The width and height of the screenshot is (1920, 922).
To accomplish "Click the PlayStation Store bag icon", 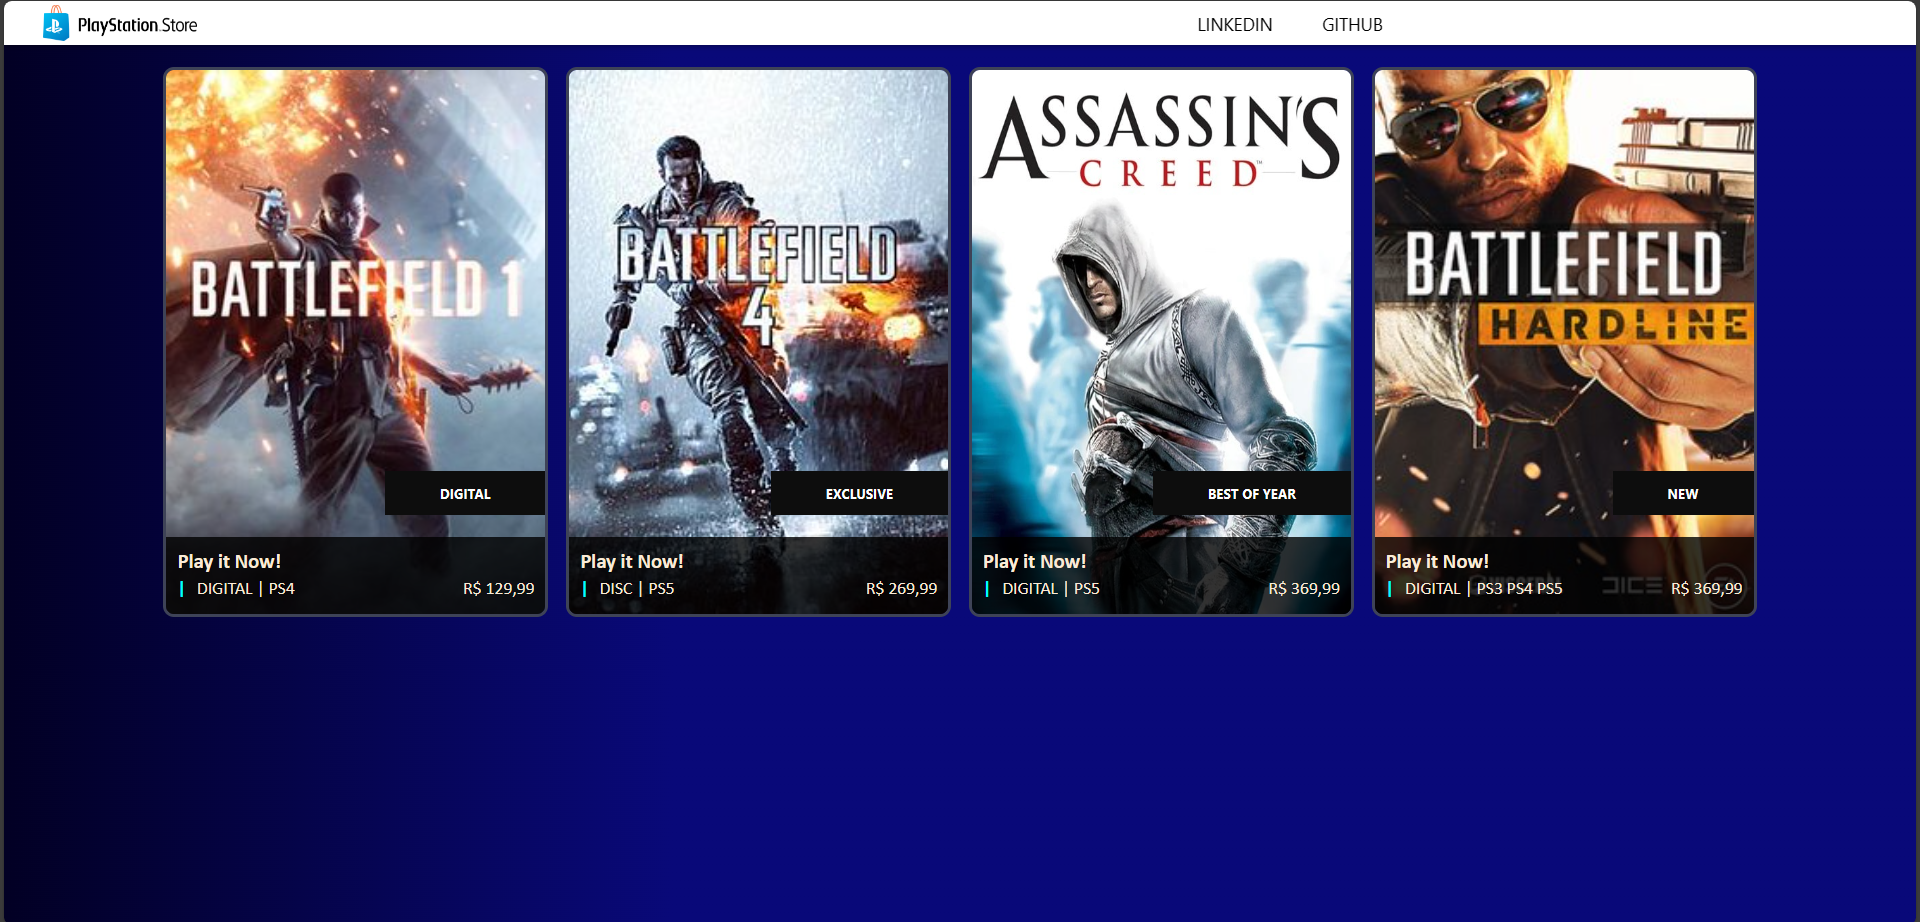I will [55, 23].
